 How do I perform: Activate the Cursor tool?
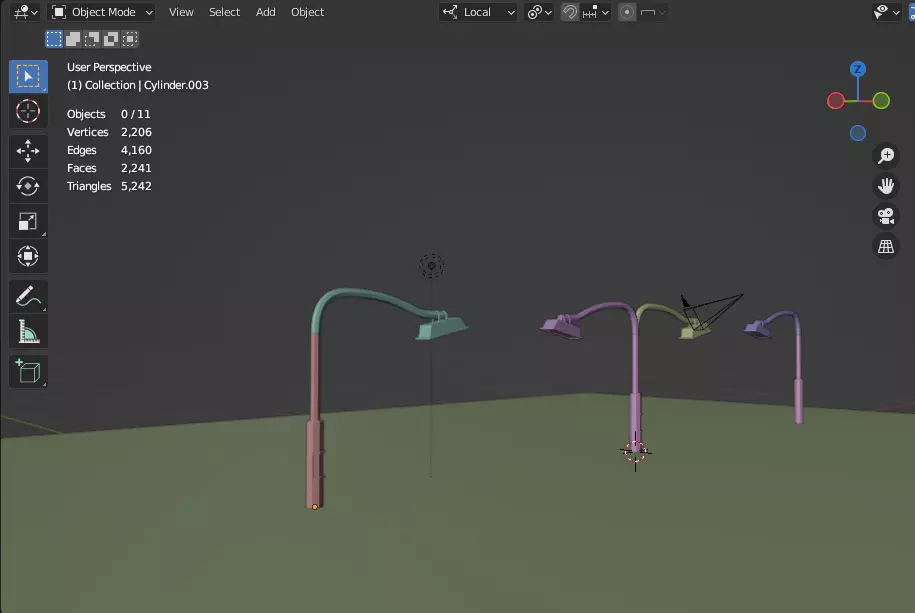(x=28, y=112)
